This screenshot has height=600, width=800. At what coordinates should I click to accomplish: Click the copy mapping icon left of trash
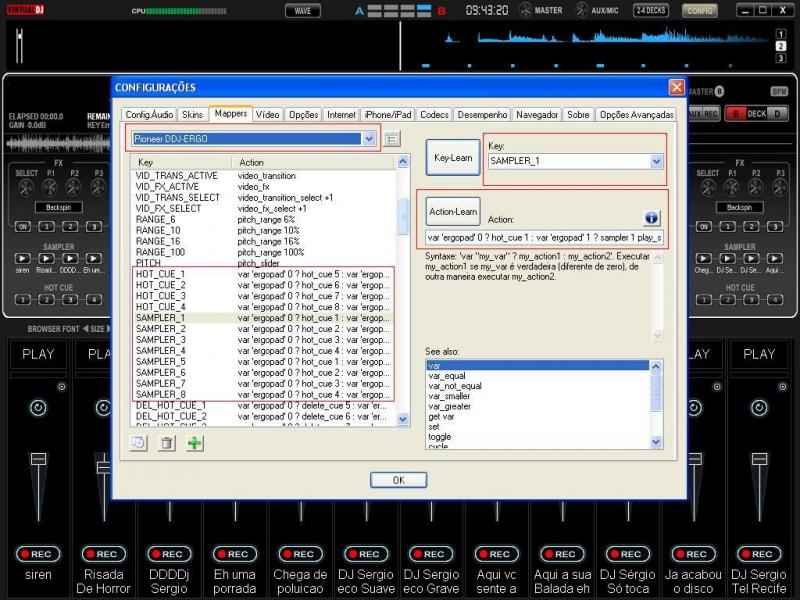coord(140,443)
